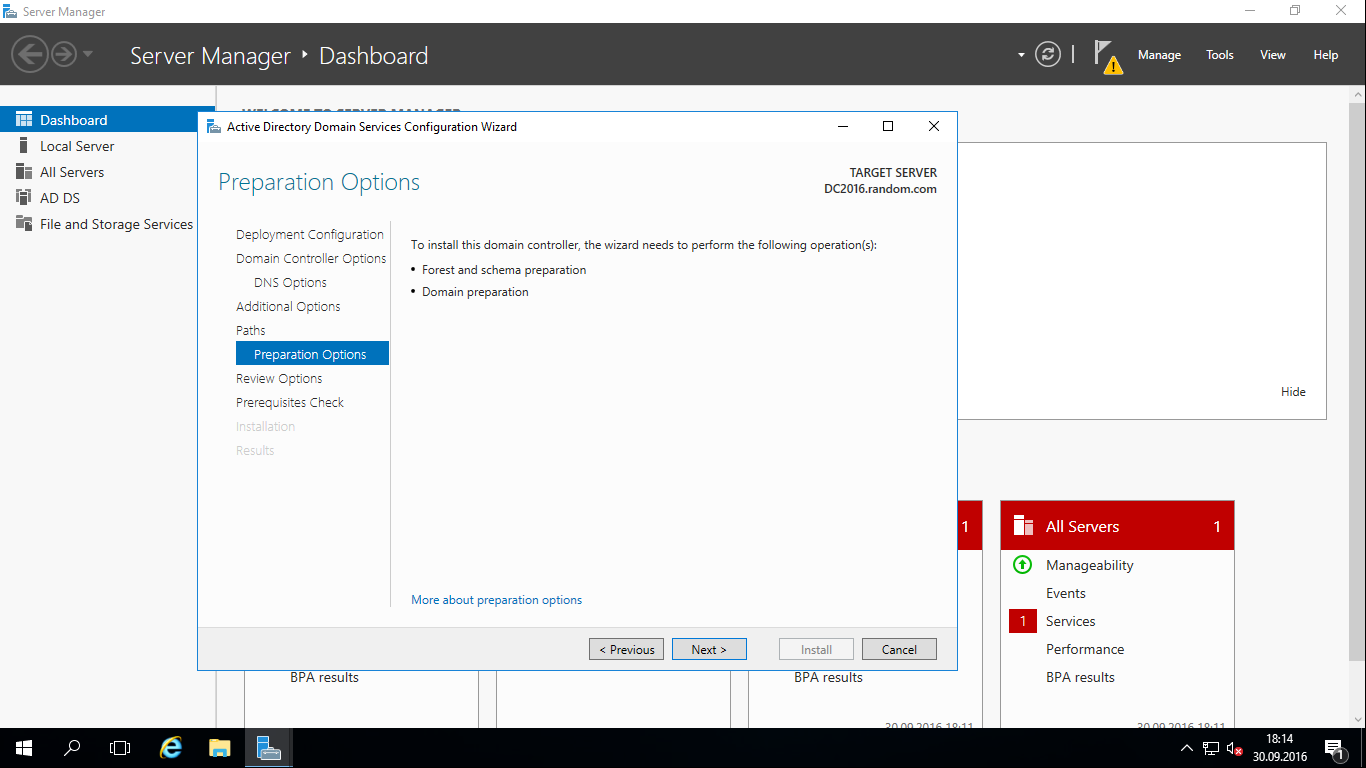The height and width of the screenshot is (768, 1366).
Task: Select the Prerequisites Check wizard step
Action: tap(290, 403)
